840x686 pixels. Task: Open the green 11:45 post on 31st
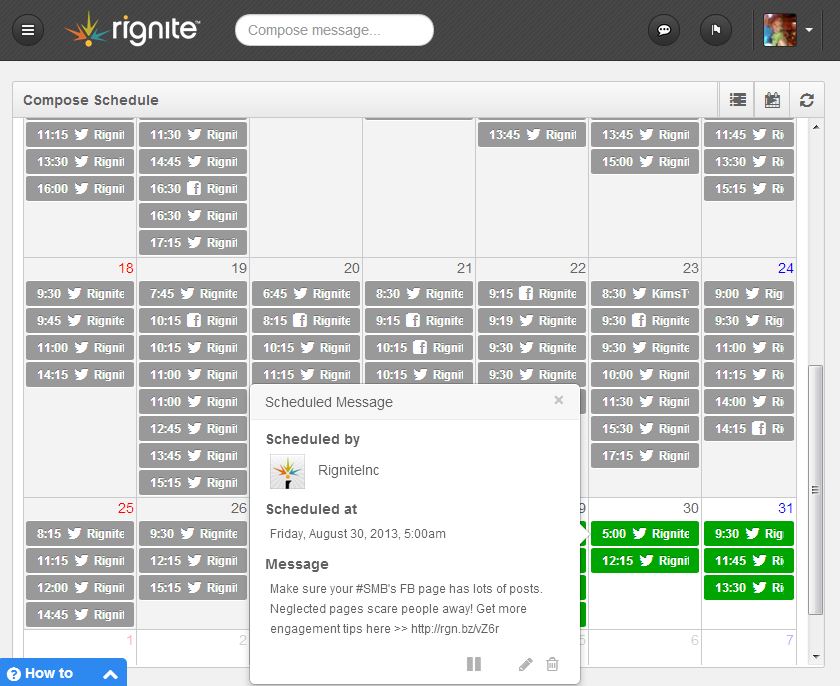tap(749, 561)
